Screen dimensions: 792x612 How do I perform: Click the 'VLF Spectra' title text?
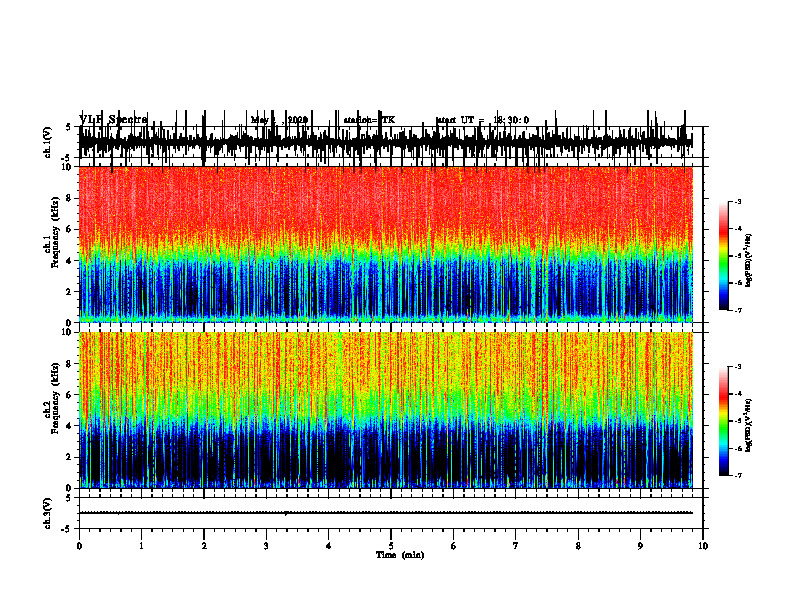(x=113, y=120)
